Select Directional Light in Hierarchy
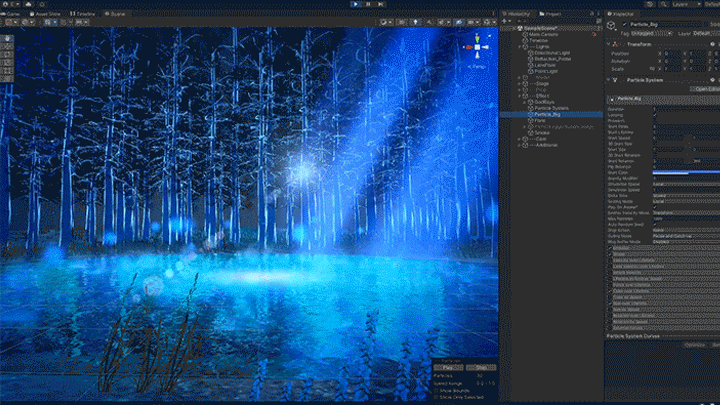 coord(552,53)
